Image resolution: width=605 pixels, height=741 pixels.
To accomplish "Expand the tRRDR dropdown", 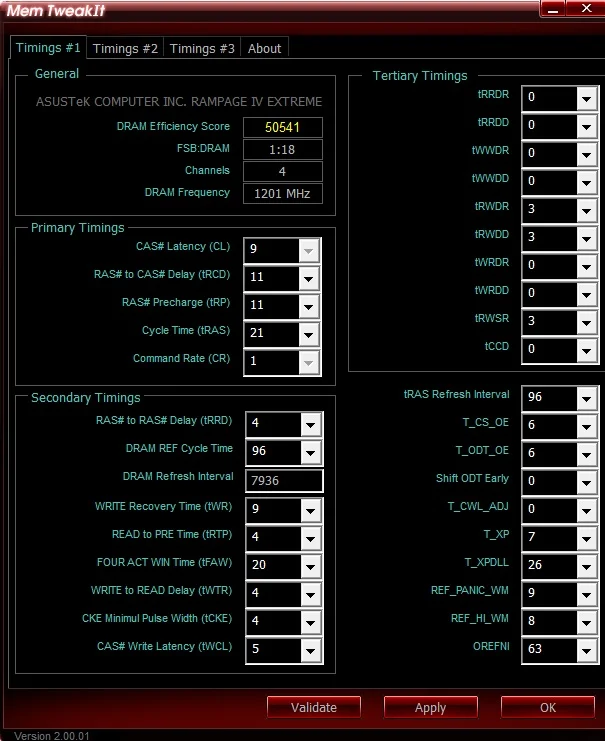I will pyautogui.click(x=586, y=99).
